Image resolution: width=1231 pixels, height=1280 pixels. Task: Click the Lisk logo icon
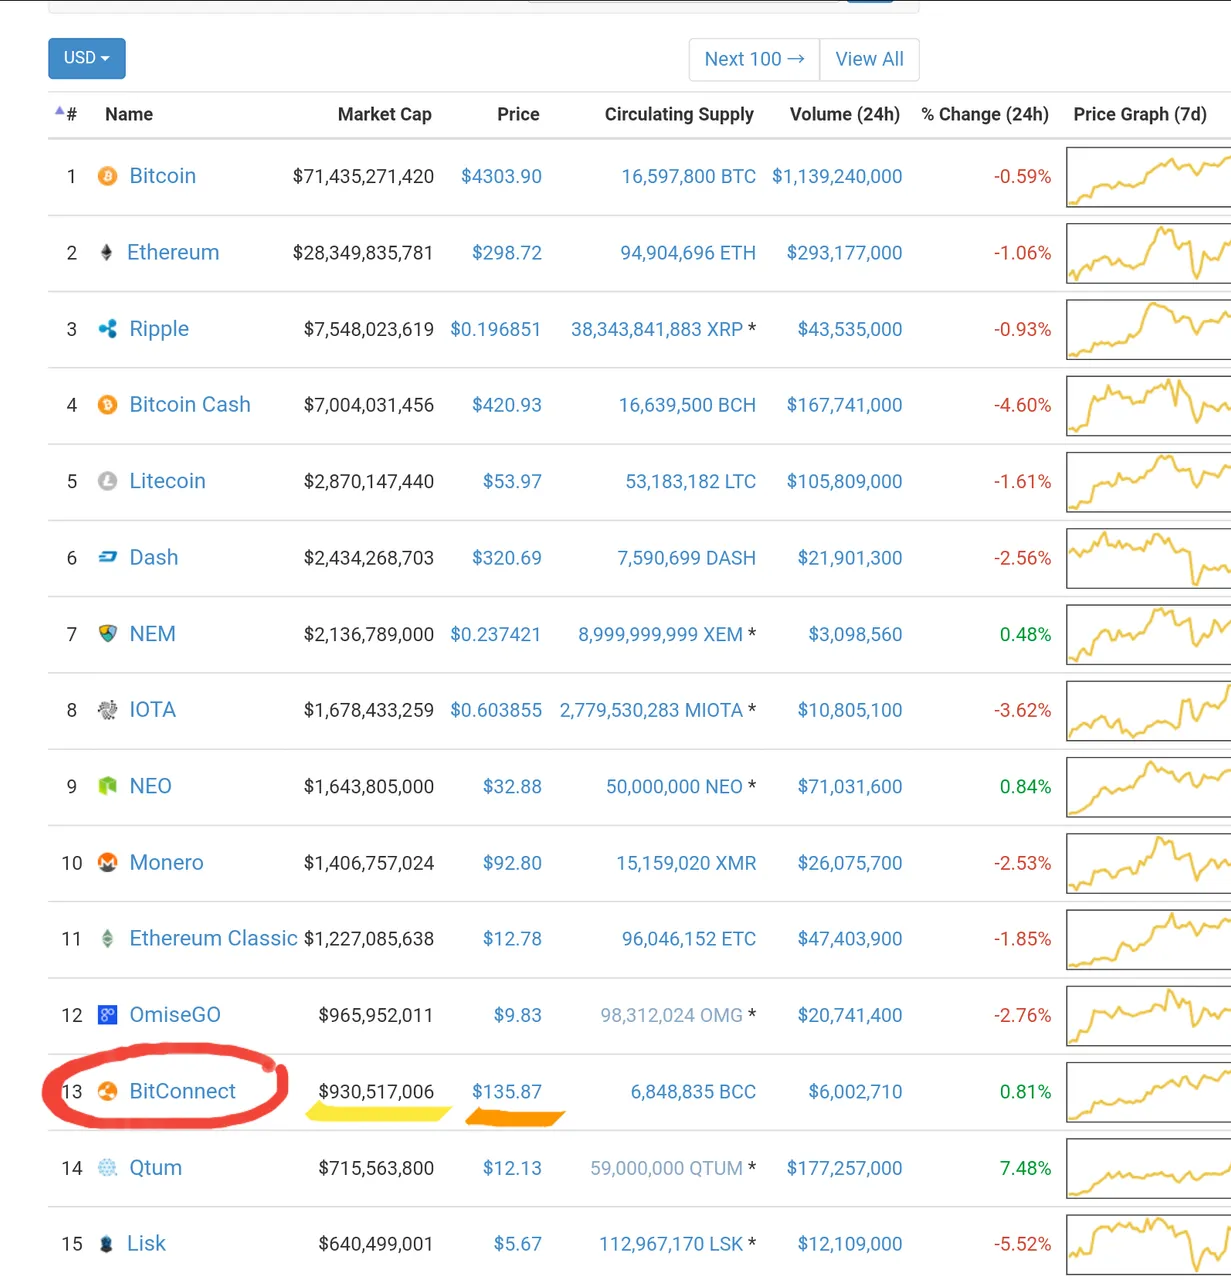106,1244
